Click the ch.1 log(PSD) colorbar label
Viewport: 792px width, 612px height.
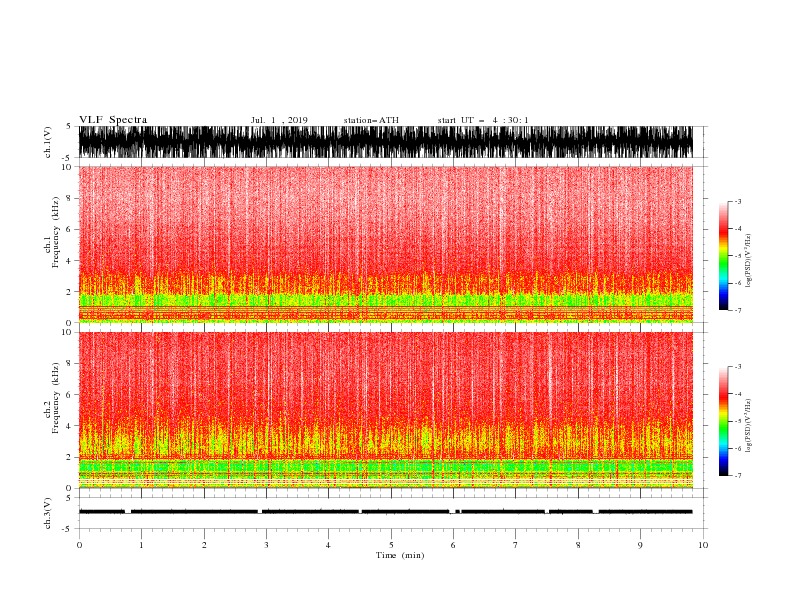pyautogui.click(x=749, y=260)
